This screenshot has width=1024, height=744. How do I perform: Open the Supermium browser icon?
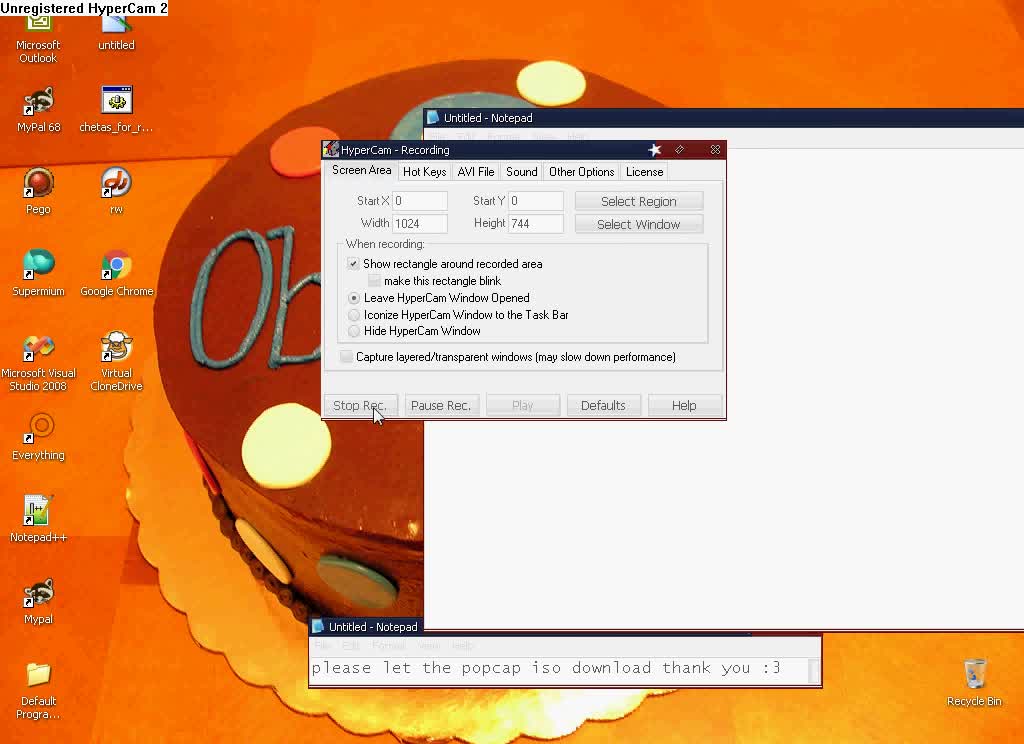[x=39, y=274]
